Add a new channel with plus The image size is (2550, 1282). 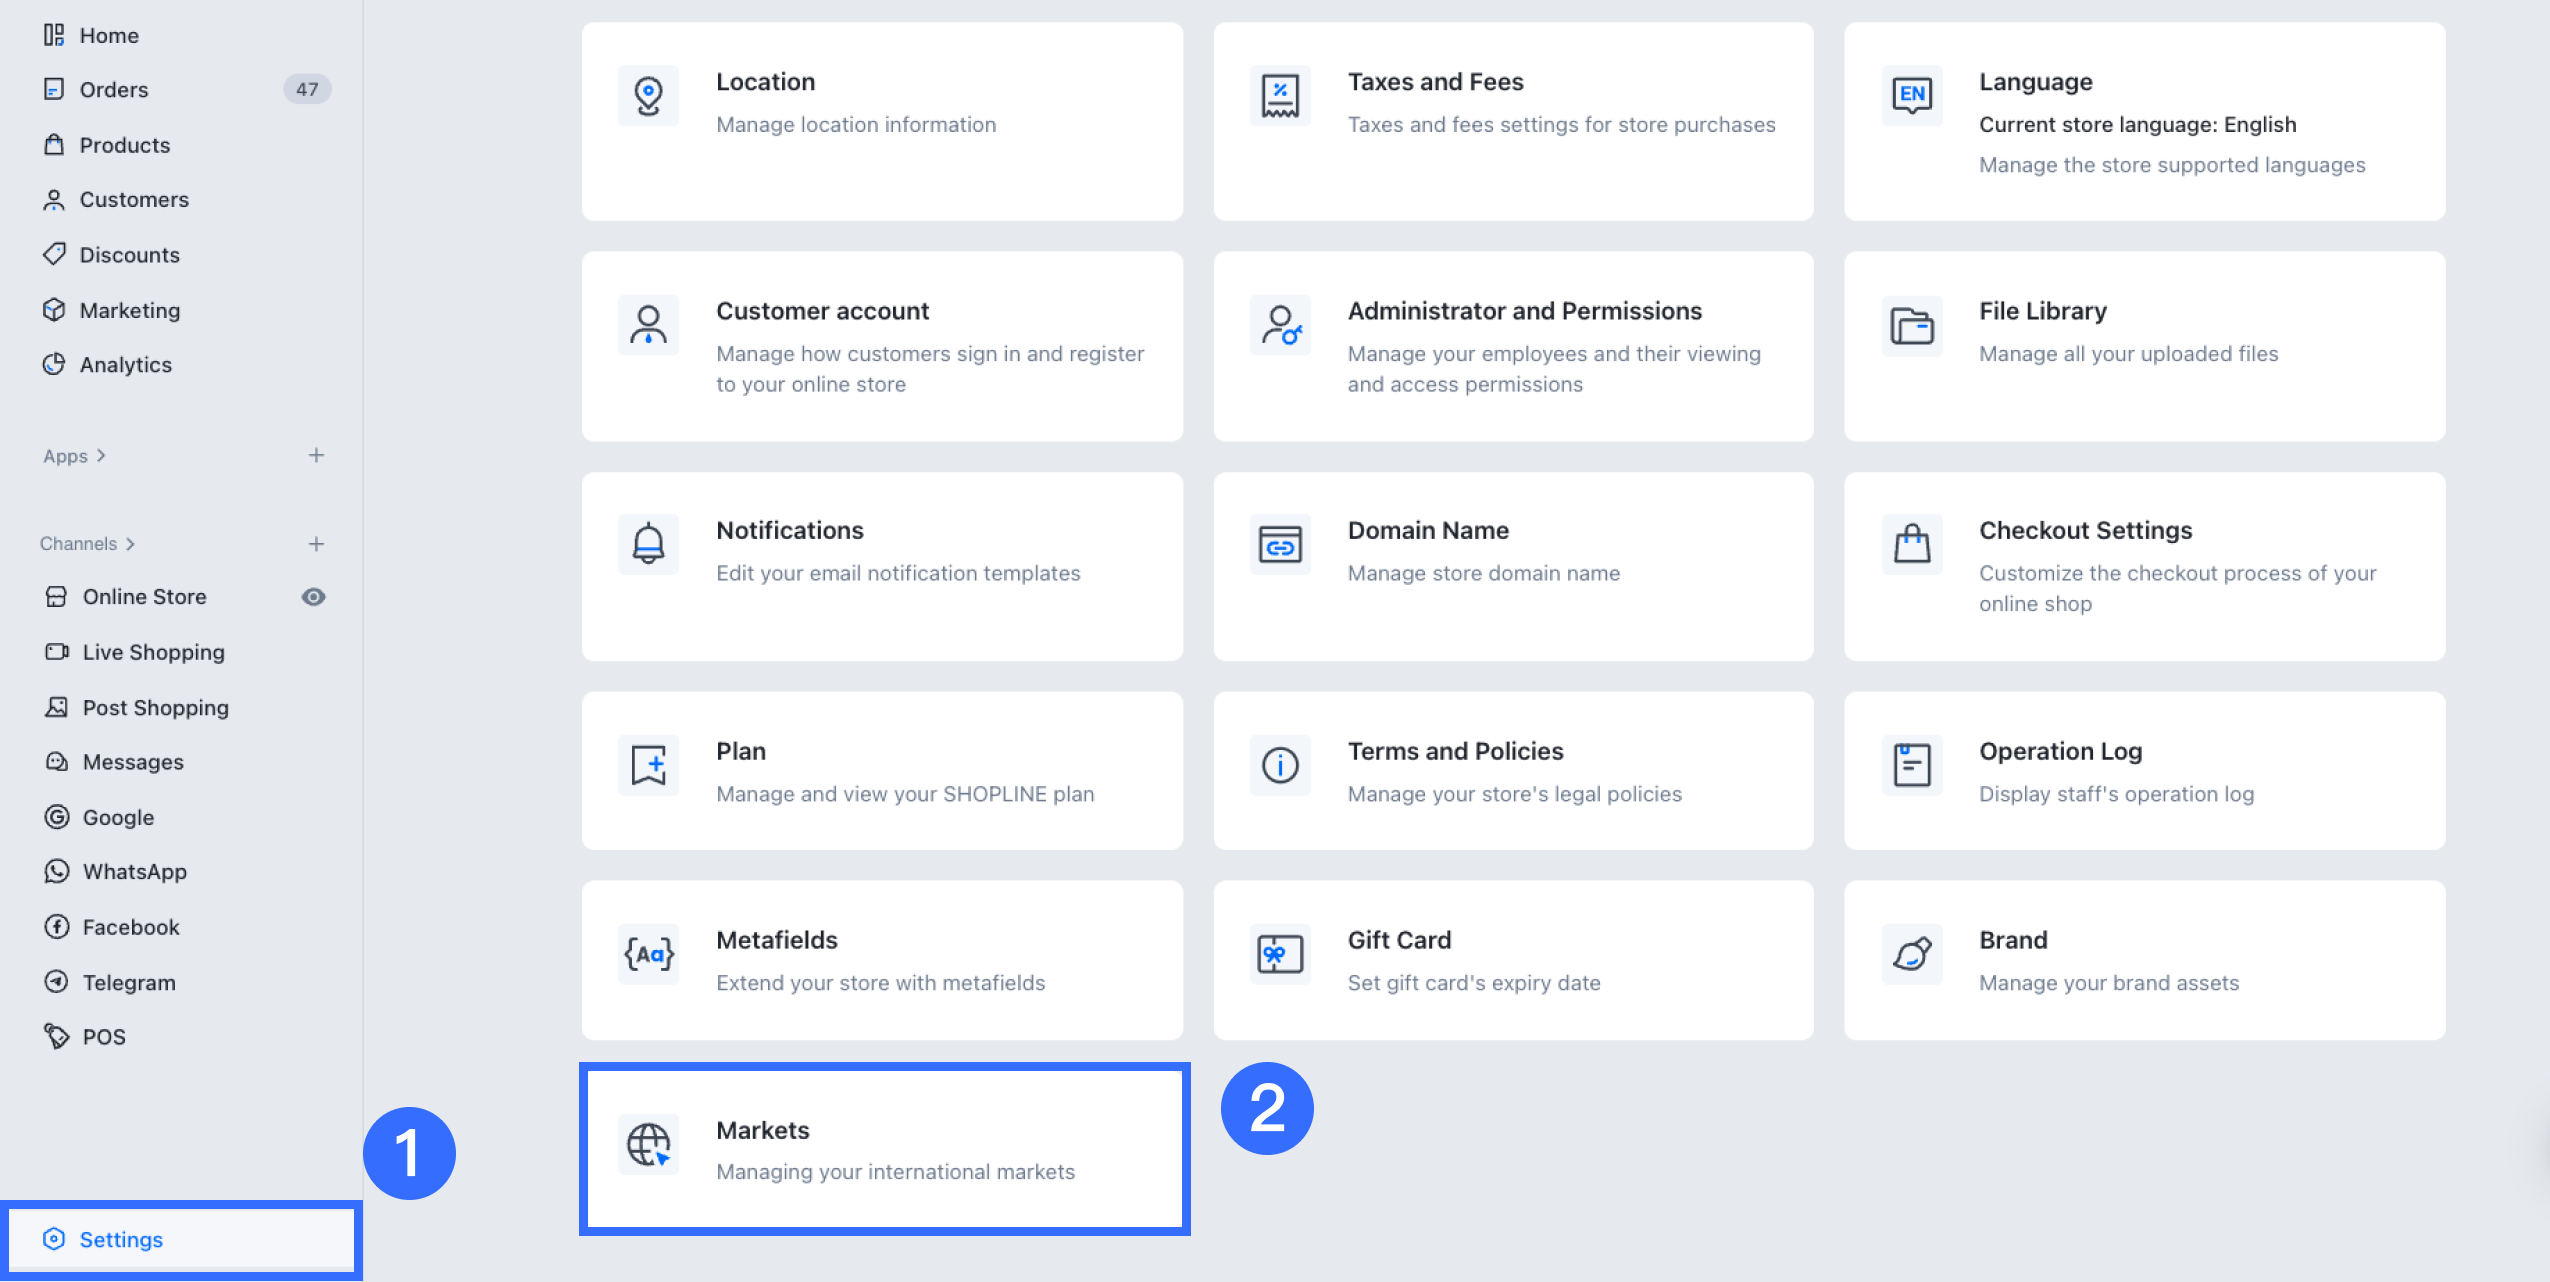point(316,544)
